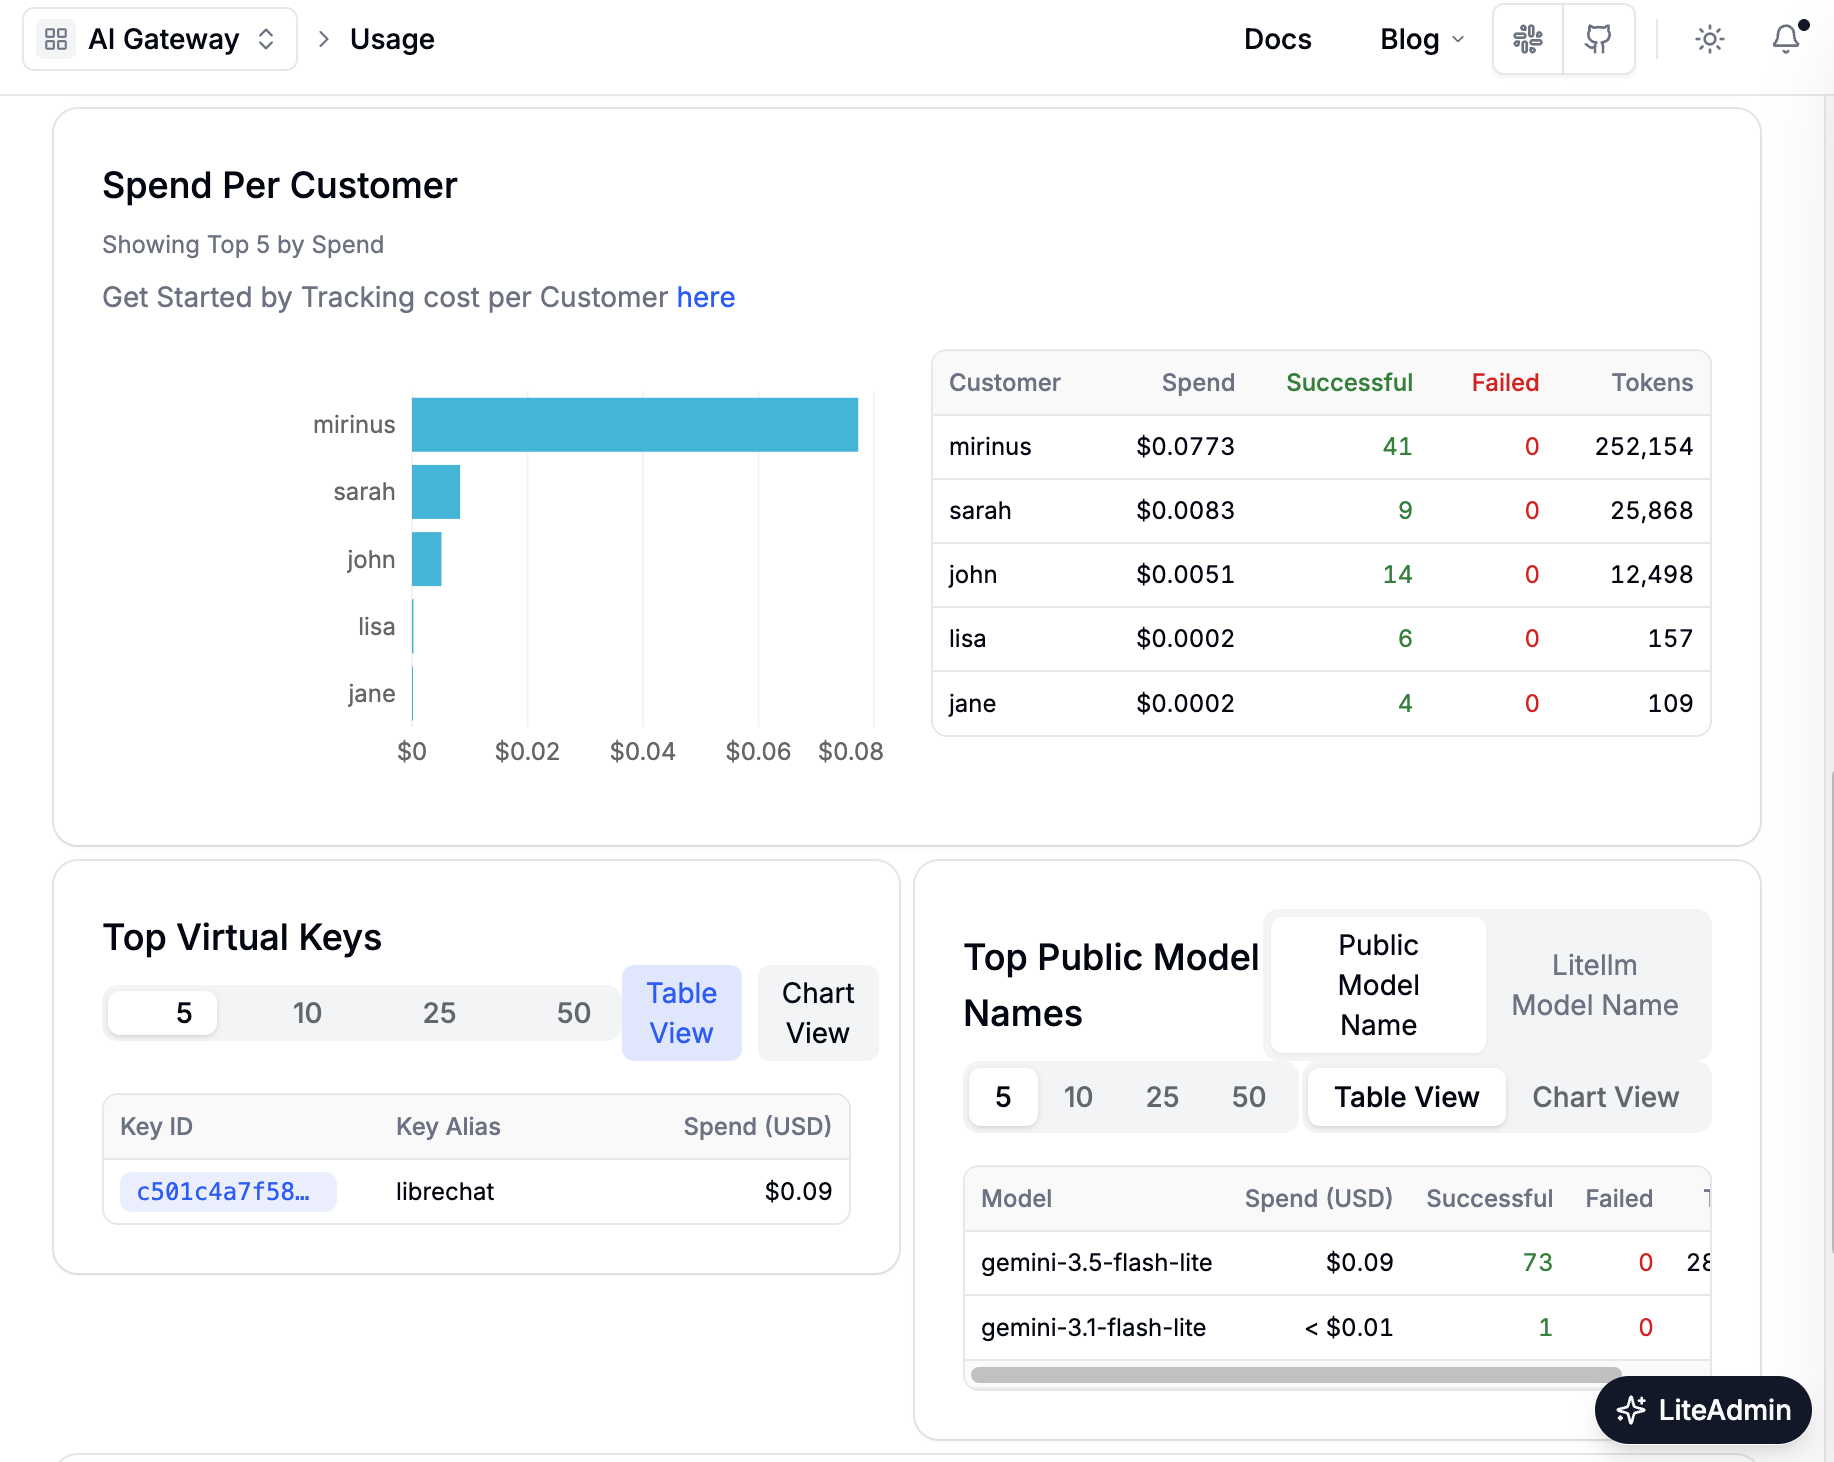Open the notifications bell
This screenshot has width=1834, height=1462.
pyautogui.click(x=1786, y=39)
